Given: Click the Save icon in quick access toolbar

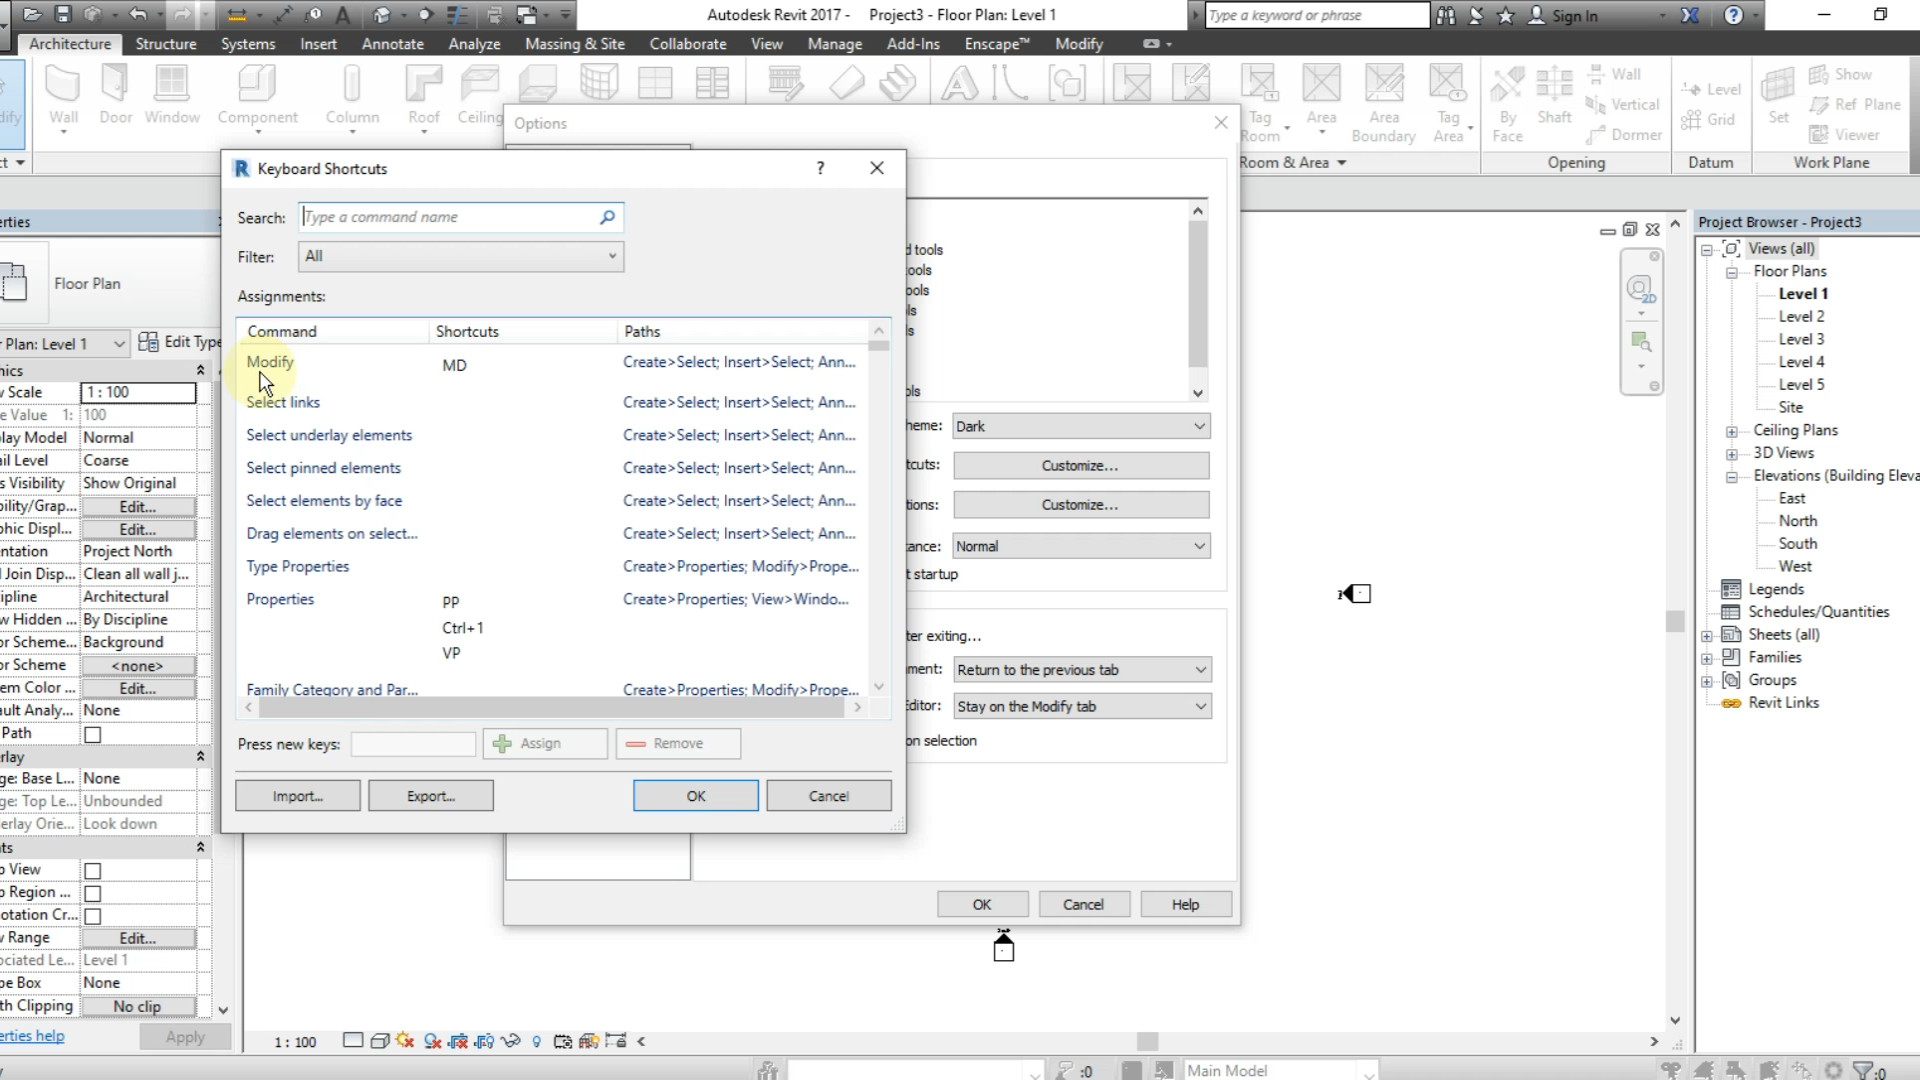Looking at the screenshot, I should (63, 15).
